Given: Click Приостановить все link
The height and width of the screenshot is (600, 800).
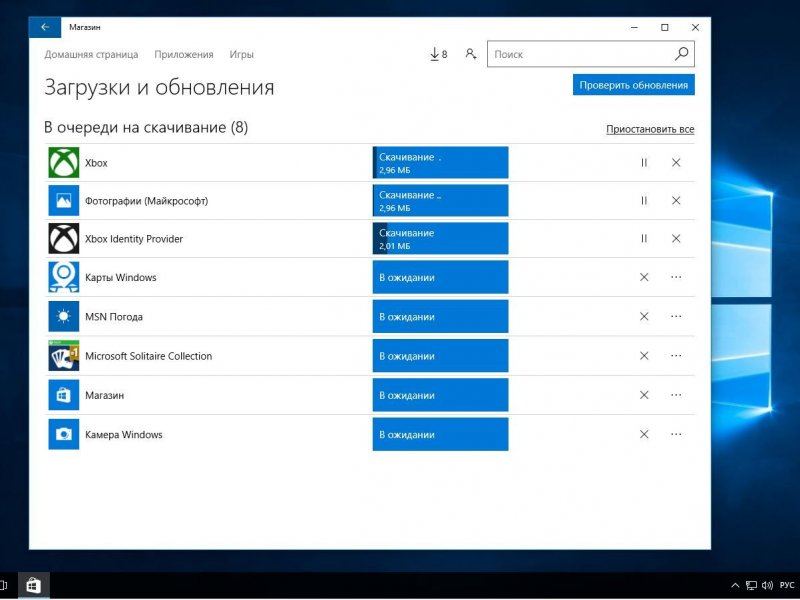Looking at the screenshot, I should [650, 130].
